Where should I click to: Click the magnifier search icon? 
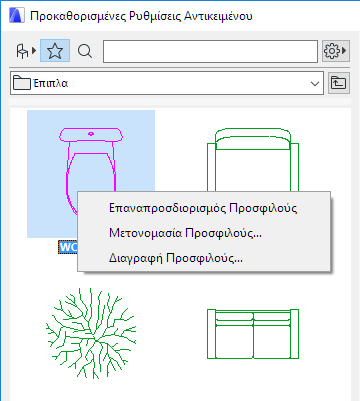point(85,51)
